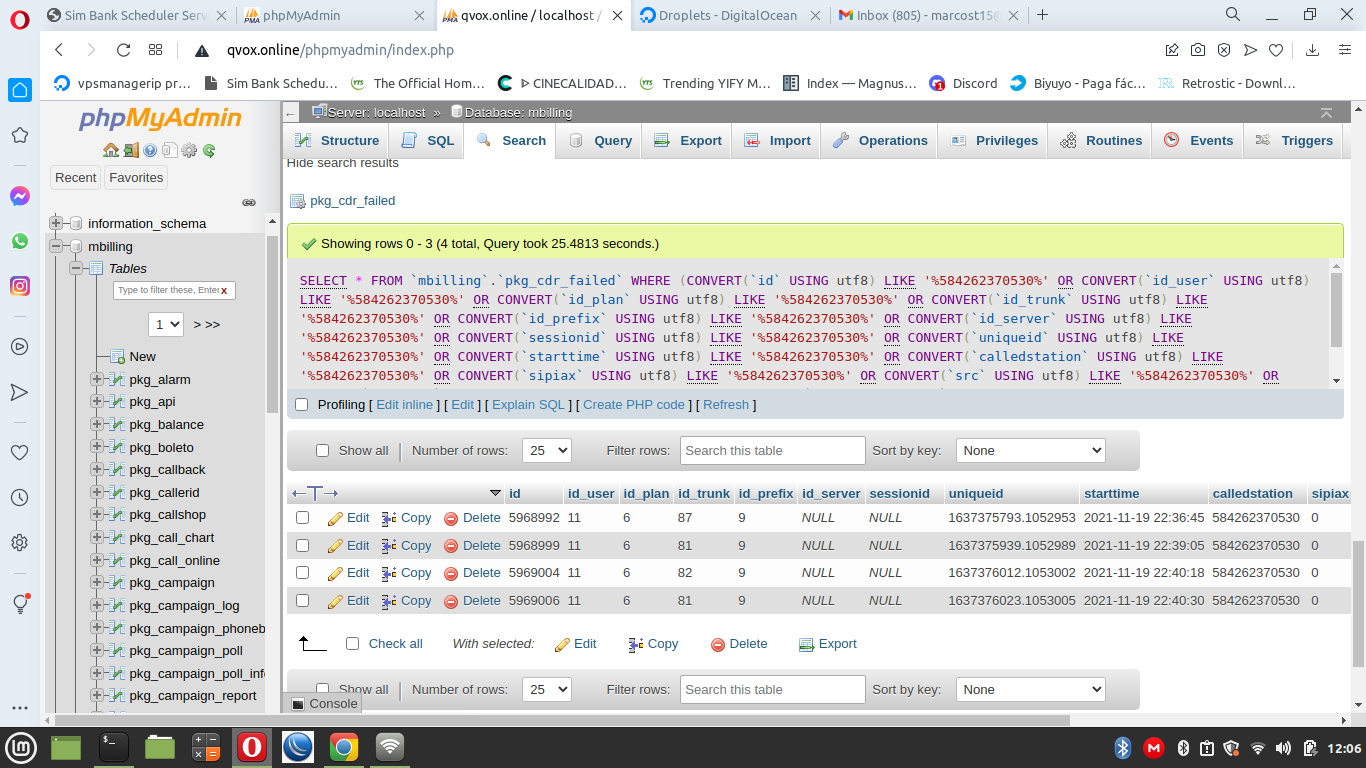Open Opera Messenger sidebar icon
The height and width of the screenshot is (768, 1366).
(20, 196)
